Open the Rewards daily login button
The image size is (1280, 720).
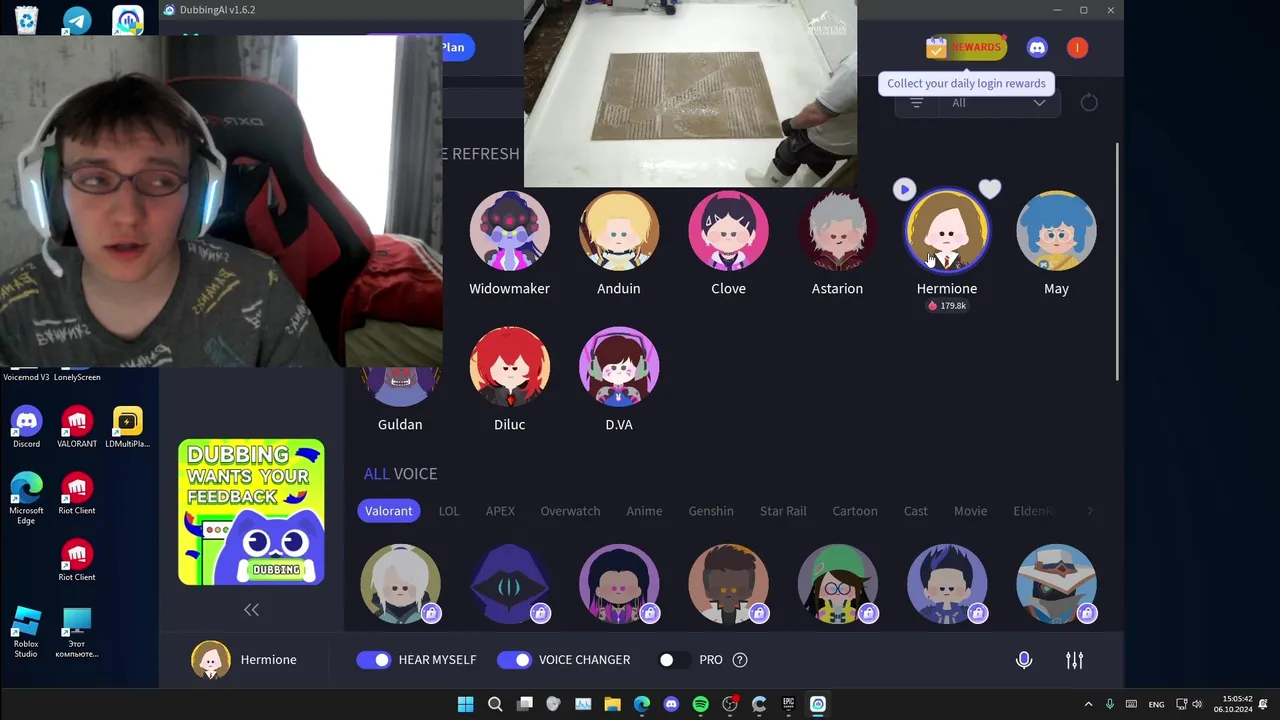pyautogui.click(x=964, y=47)
